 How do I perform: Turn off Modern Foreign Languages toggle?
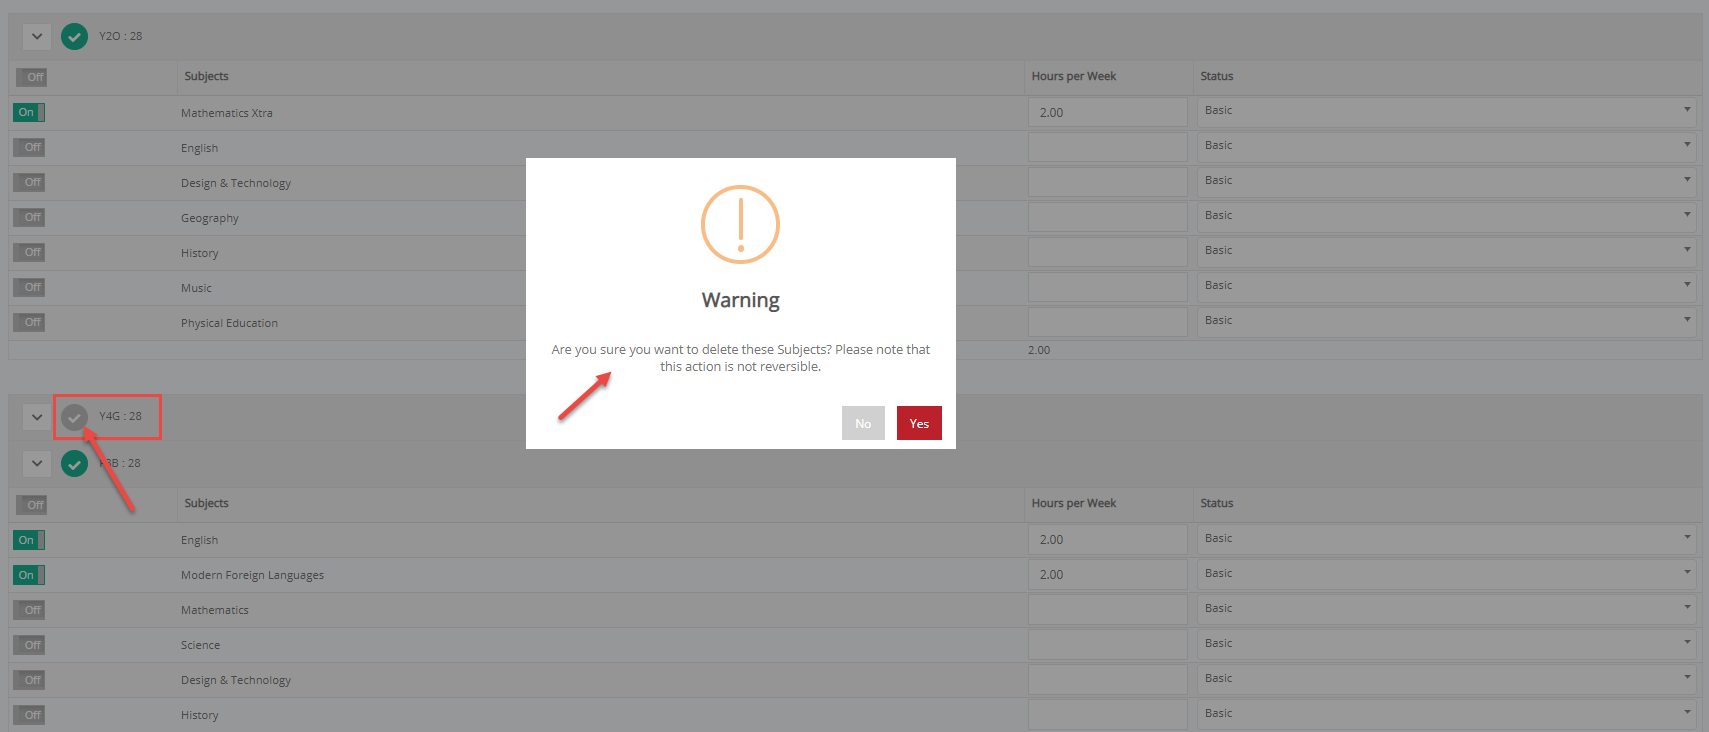click(29, 575)
